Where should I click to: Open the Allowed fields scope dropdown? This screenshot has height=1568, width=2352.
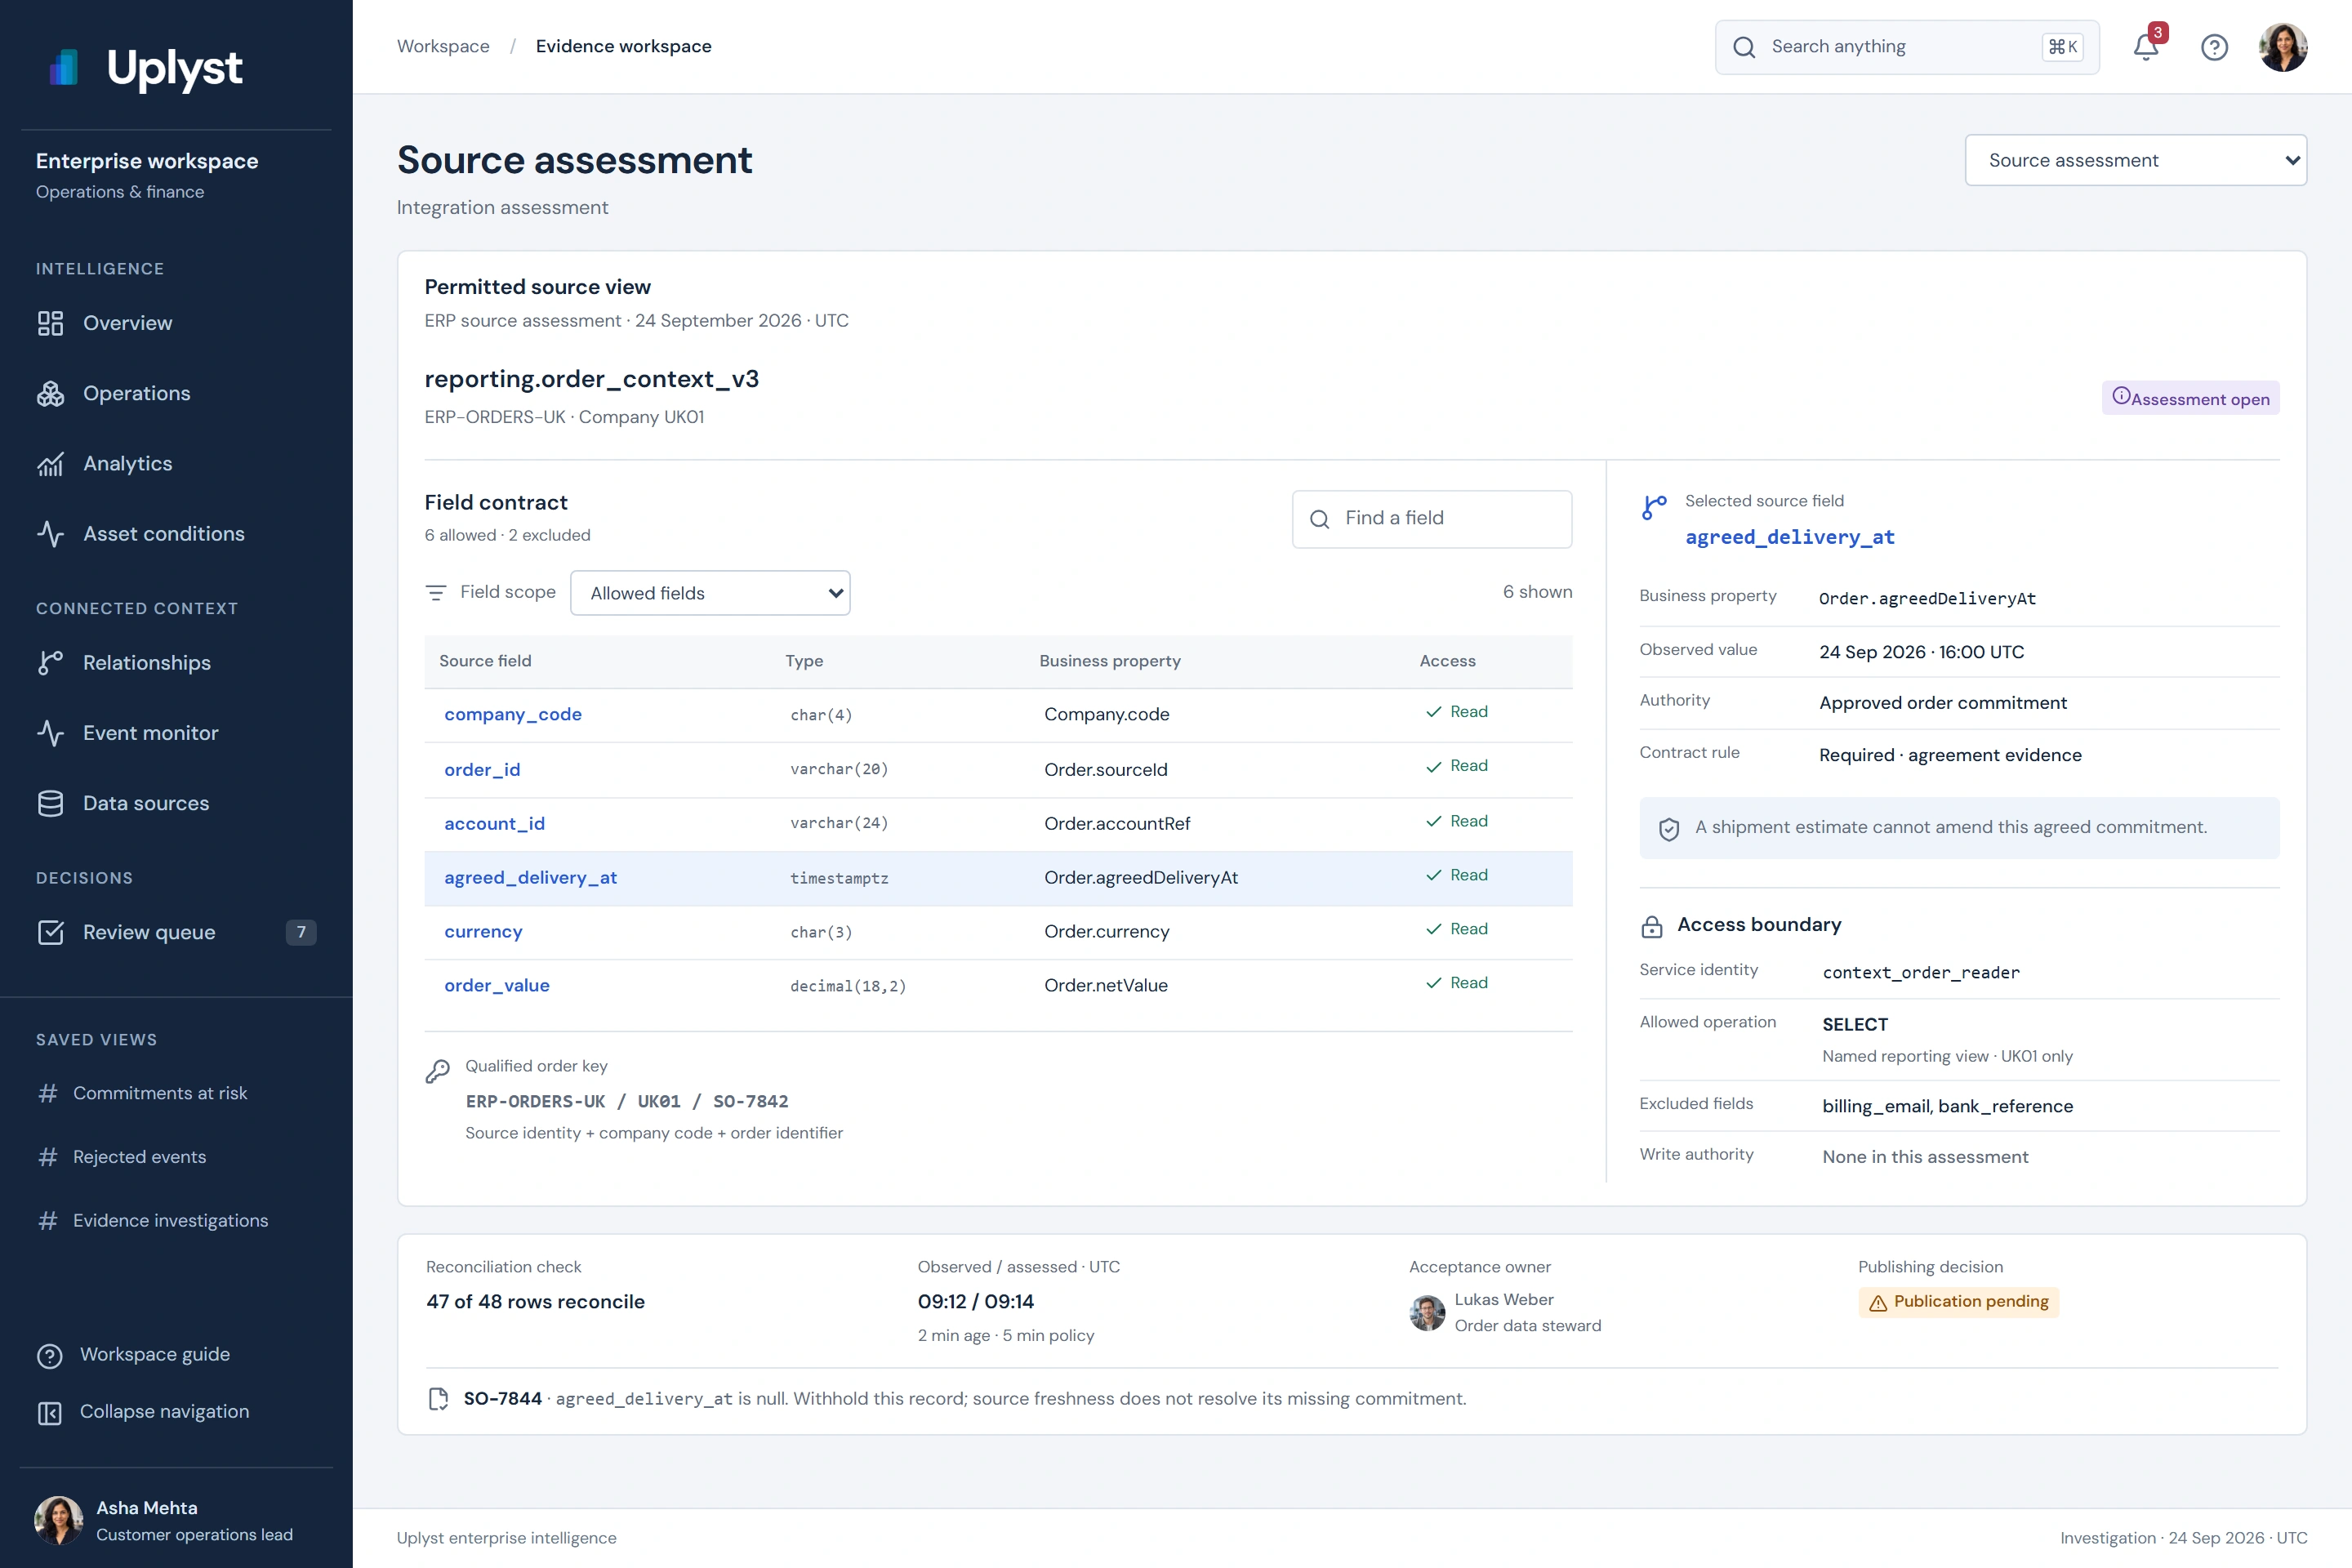[x=710, y=593]
